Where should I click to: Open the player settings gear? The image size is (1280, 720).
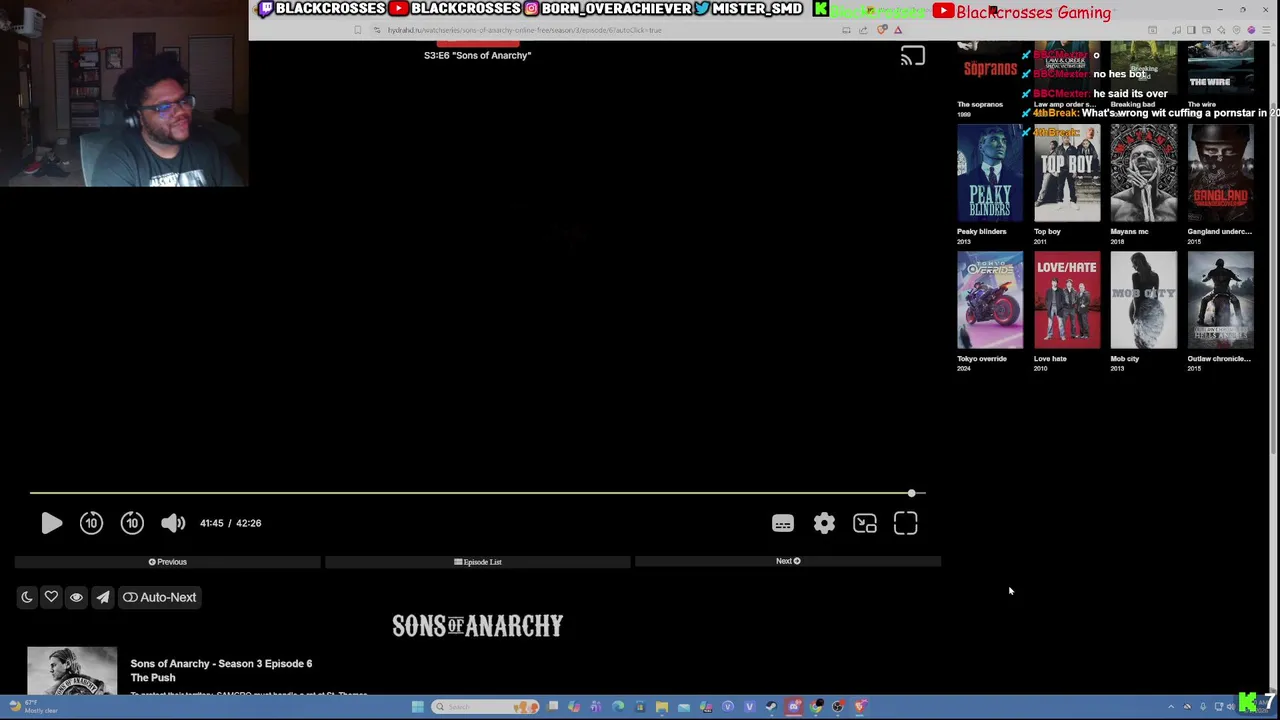tap(824, 523)
